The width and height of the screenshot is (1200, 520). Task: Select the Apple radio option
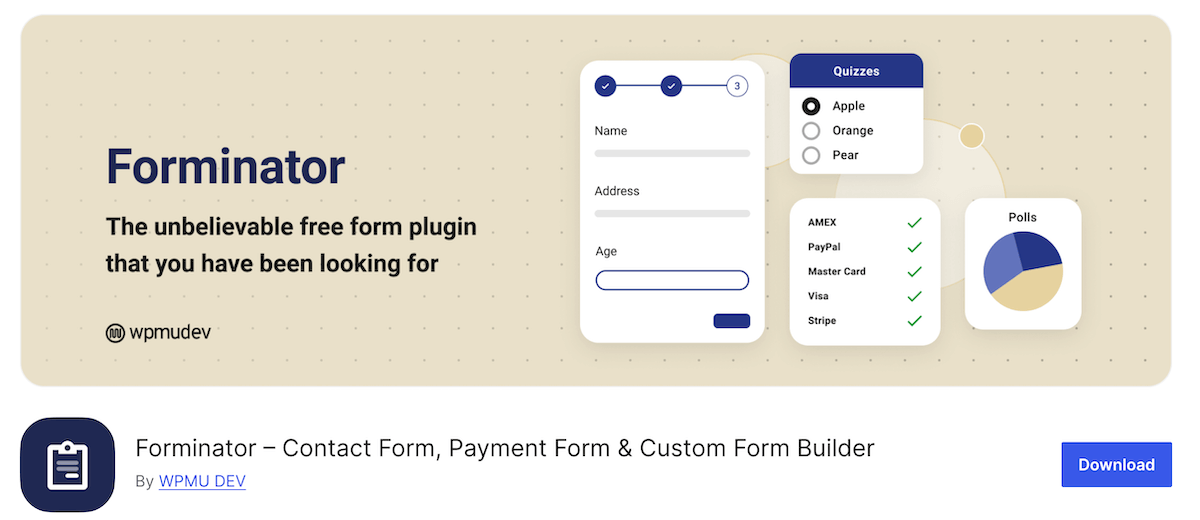[x=811, y=106]
